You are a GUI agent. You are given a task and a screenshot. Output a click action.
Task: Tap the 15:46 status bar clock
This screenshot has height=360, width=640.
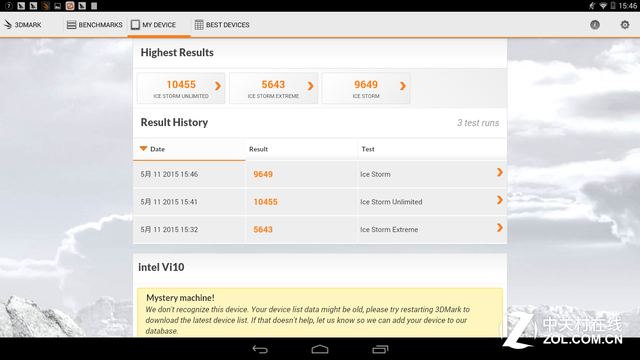pyautogui.click(x=627, y=6)
